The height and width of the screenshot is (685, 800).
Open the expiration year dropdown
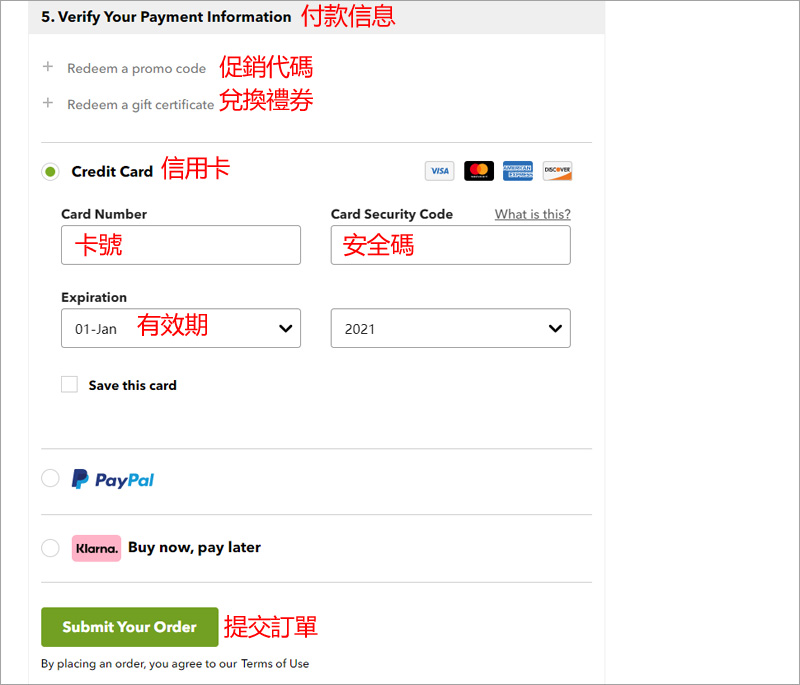pyautogui.click(x=450, y=328)
